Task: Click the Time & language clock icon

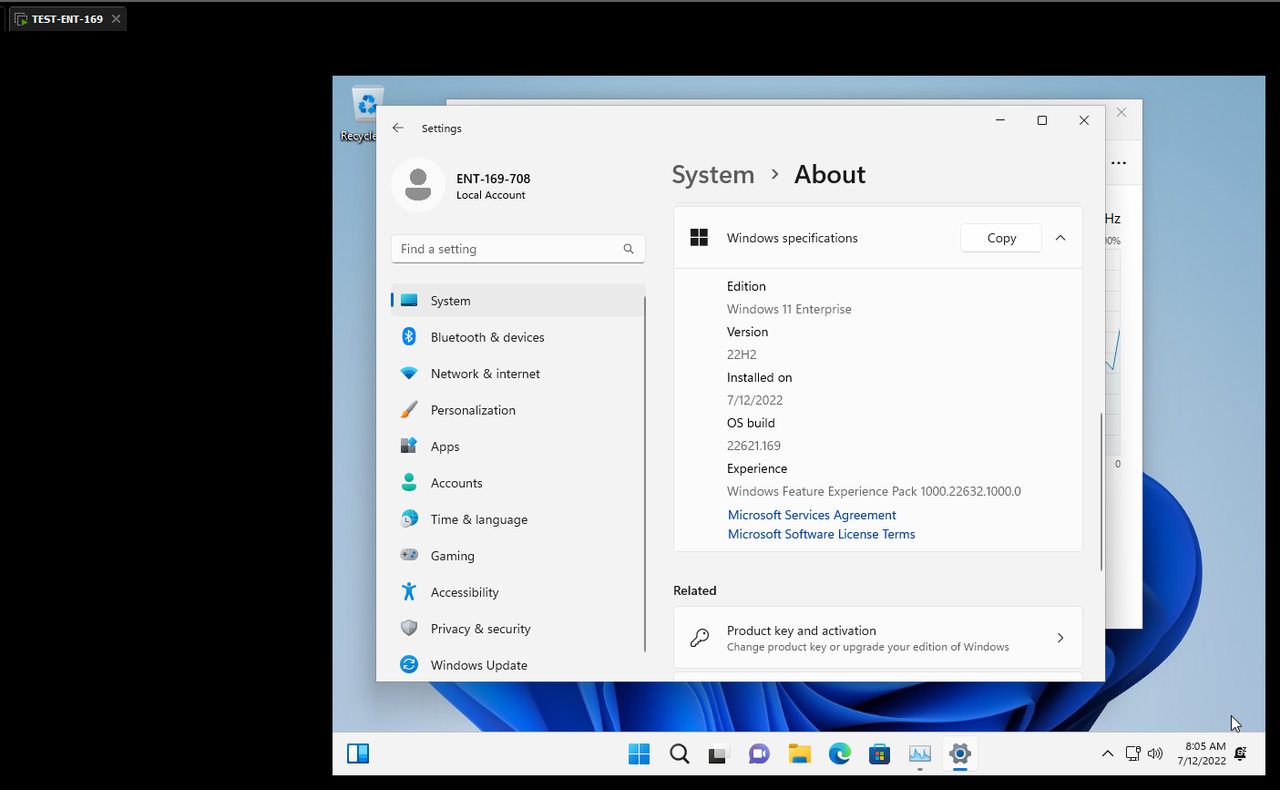Action: (409, 519)
